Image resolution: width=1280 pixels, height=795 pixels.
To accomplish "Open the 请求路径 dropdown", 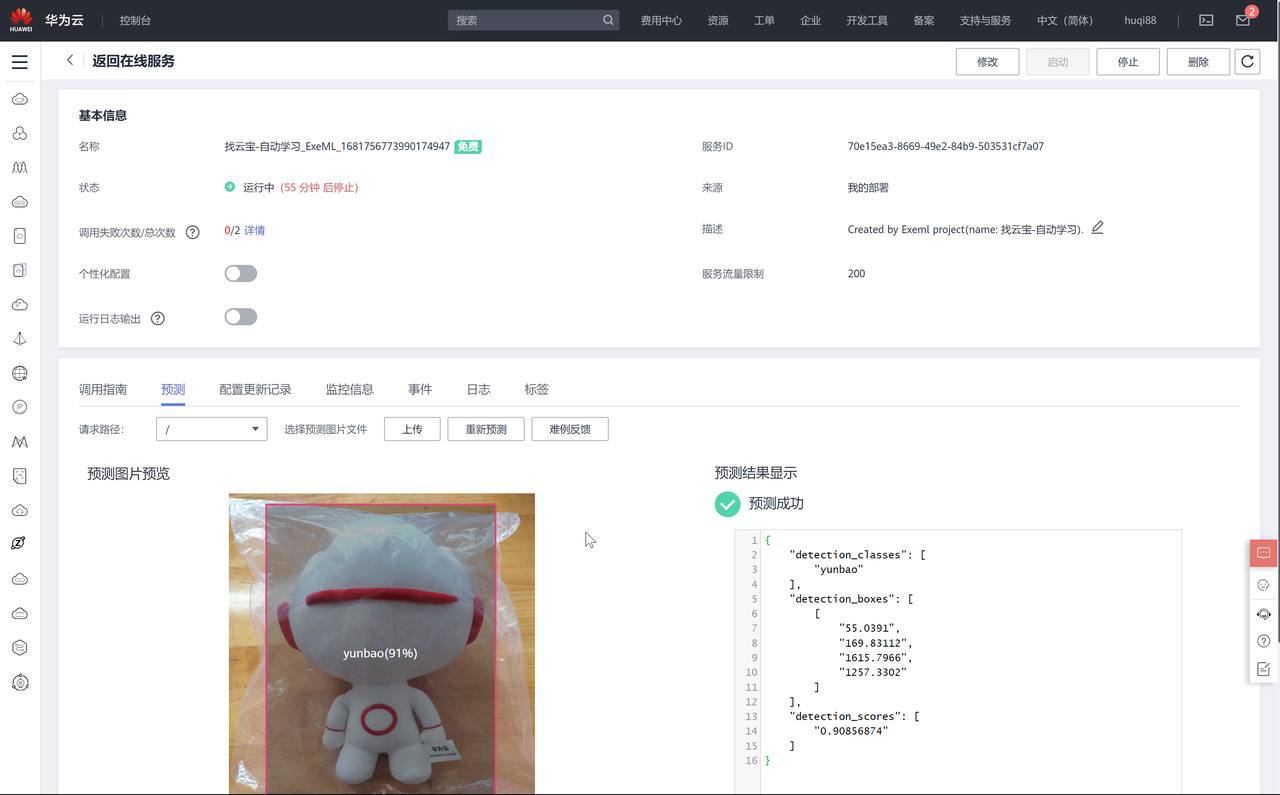I will pos(212,429).
